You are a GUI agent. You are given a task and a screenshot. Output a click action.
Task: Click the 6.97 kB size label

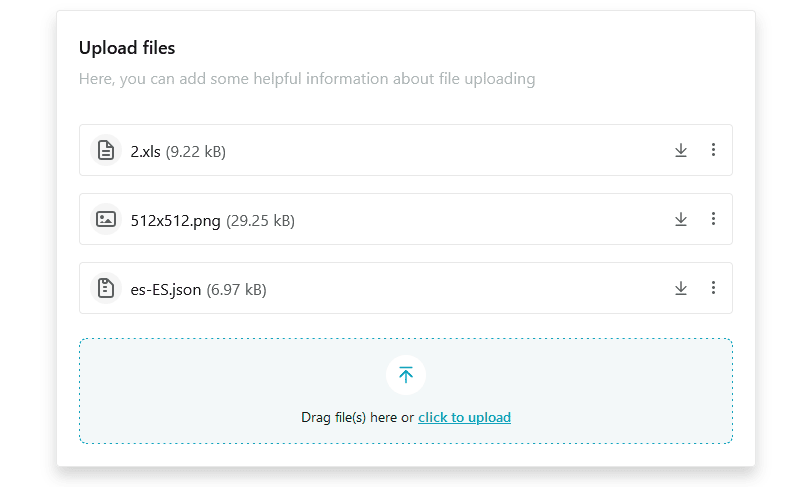(236, 290)
